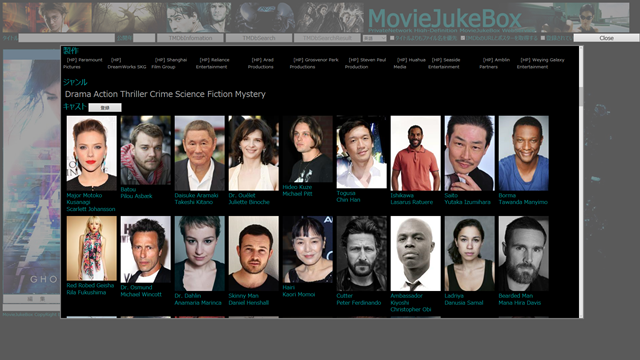This screenshot has height=360, width=640.
Task: Click the Close button
Action: point(606,38)
